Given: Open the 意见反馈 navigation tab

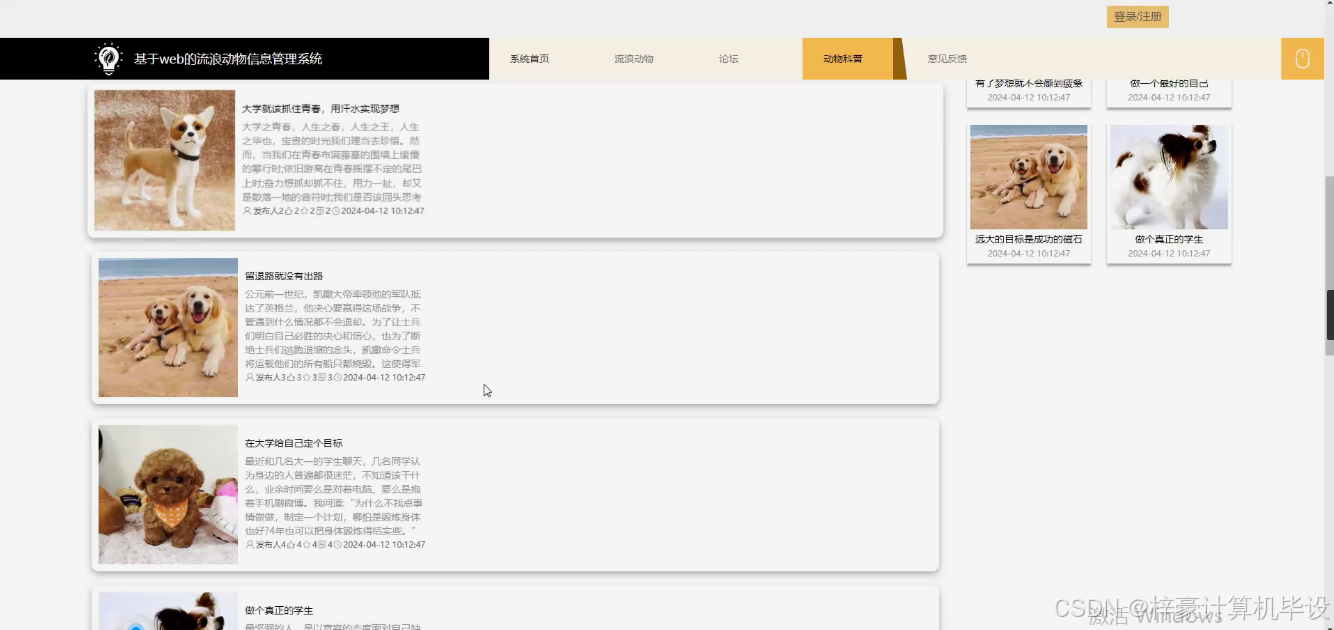Looking at the screenshot, I should 947,59.
